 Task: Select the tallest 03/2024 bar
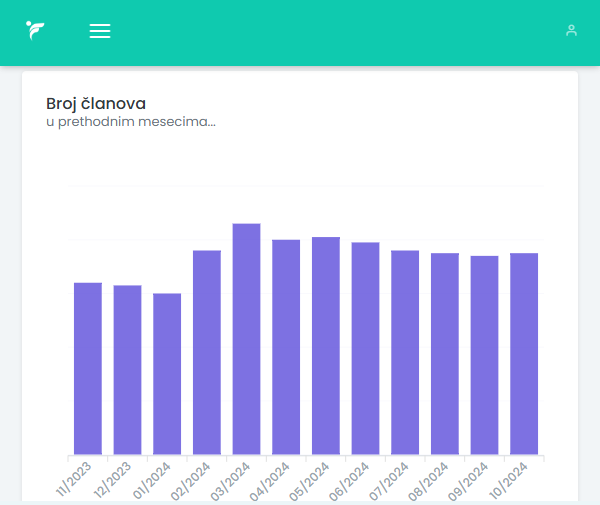[x=246, y=339]
